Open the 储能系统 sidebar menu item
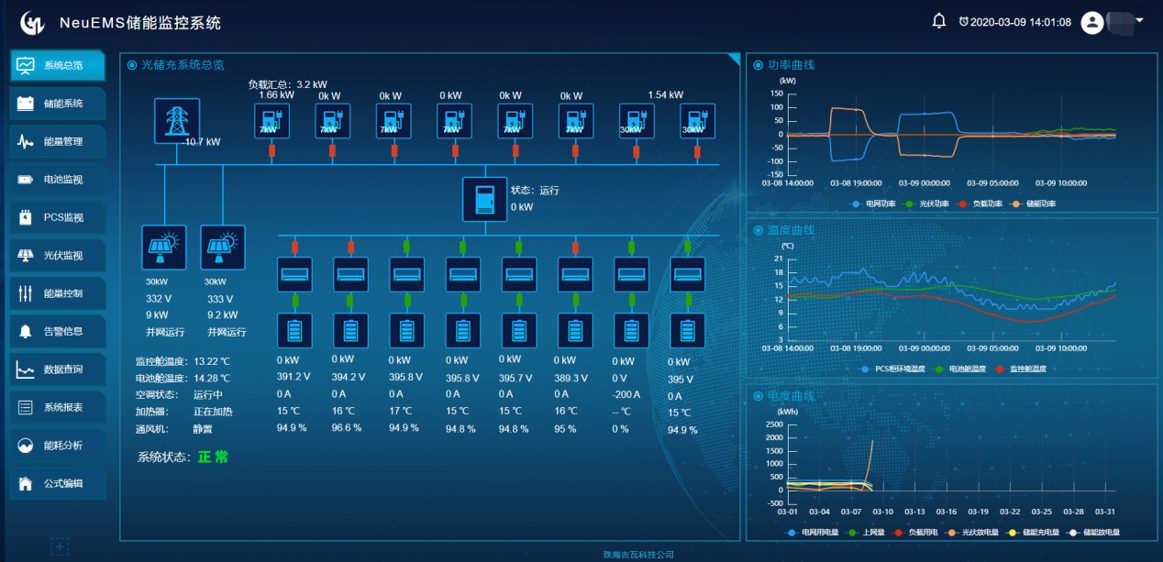The image size is (1163, 562). (58, 104)
